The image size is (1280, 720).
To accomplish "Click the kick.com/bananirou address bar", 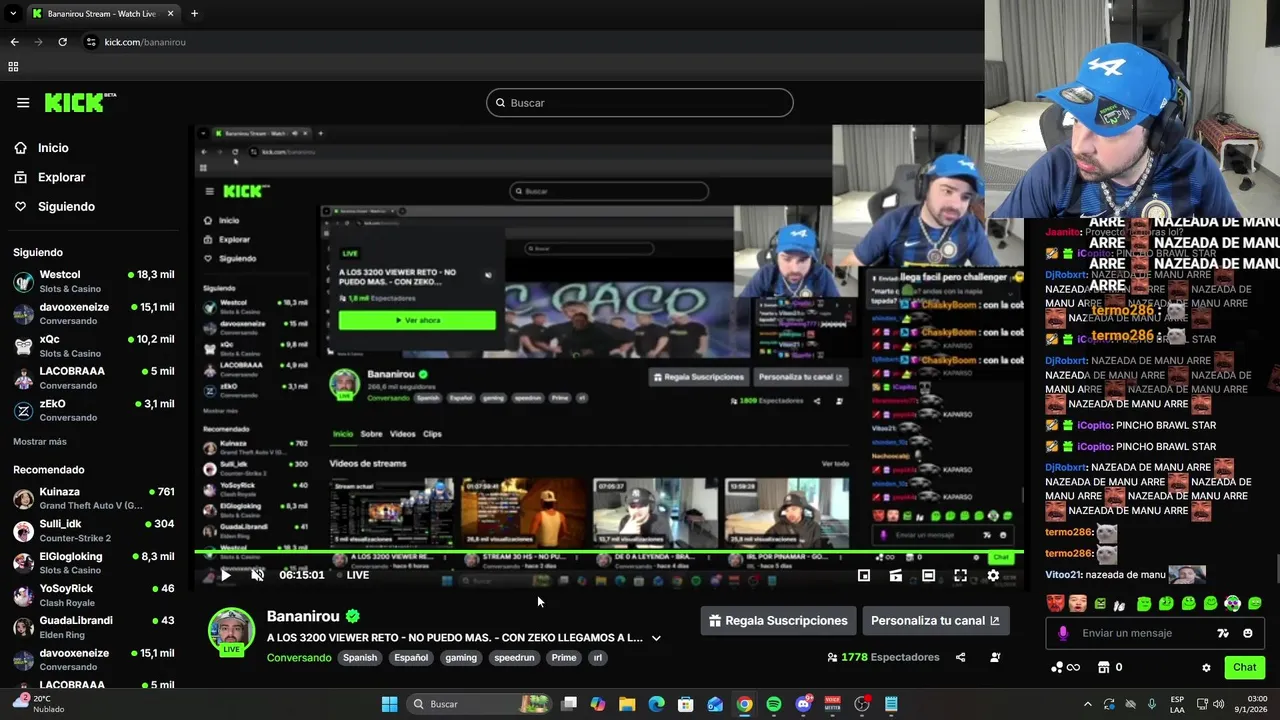I will coord(145,42).
